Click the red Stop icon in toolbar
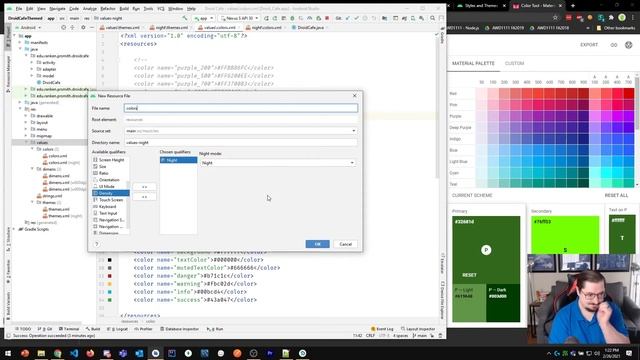Viewport: 640px width, 360px height. (327, 18)
